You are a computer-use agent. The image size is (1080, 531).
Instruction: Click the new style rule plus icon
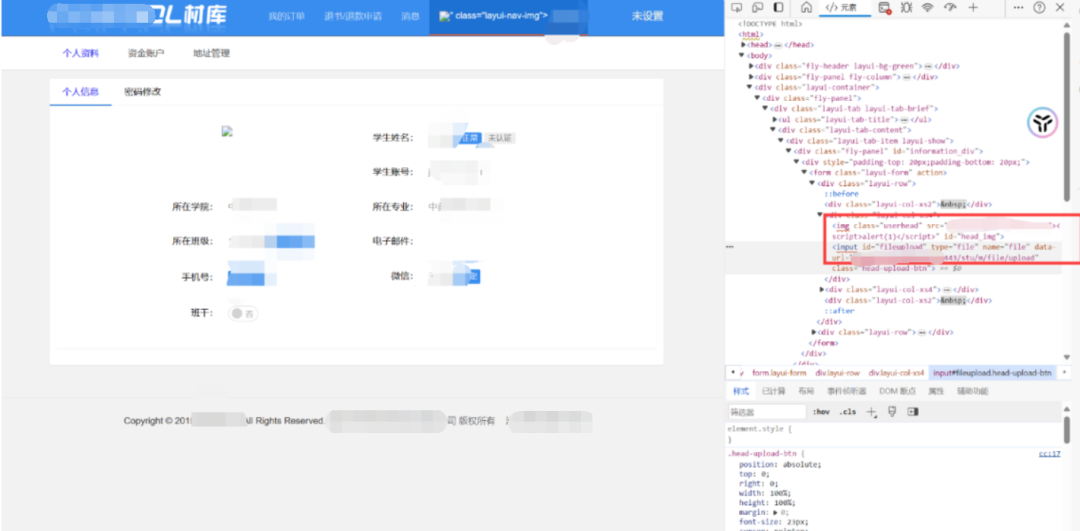(x=871, y=411)
